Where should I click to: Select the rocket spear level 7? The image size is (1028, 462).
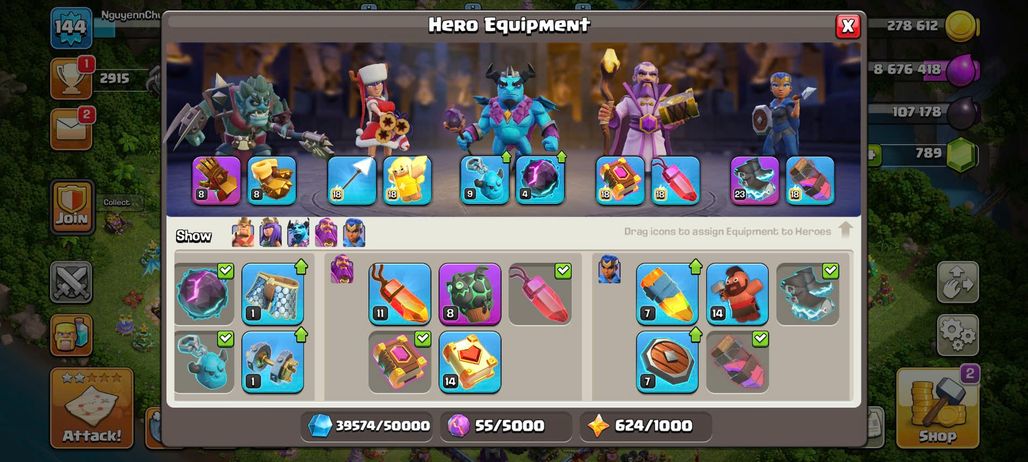(x=667, y=294)
